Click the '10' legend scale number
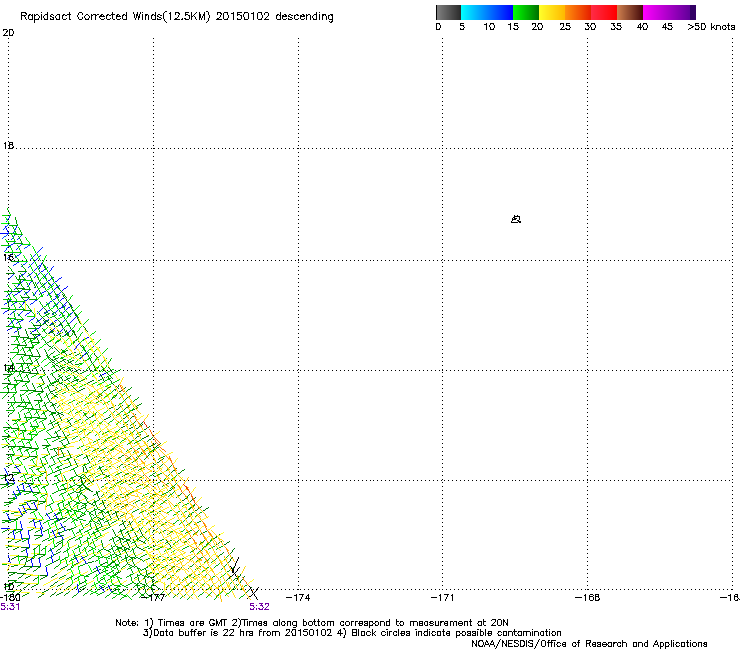740x650 pixels. 489,27
